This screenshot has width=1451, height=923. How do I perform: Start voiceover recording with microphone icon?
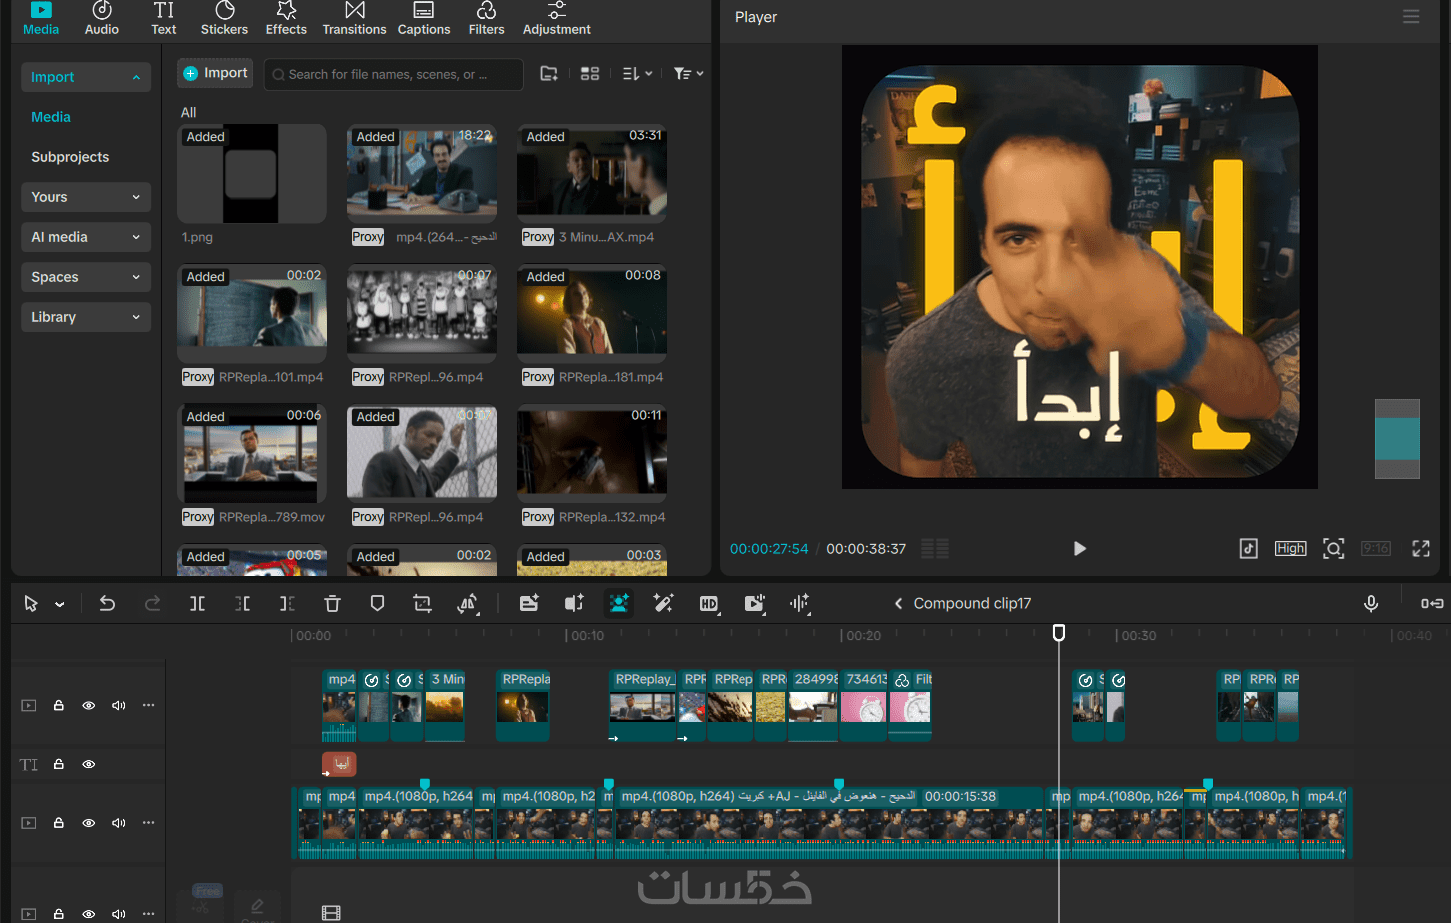click(x=1371, y=603)
